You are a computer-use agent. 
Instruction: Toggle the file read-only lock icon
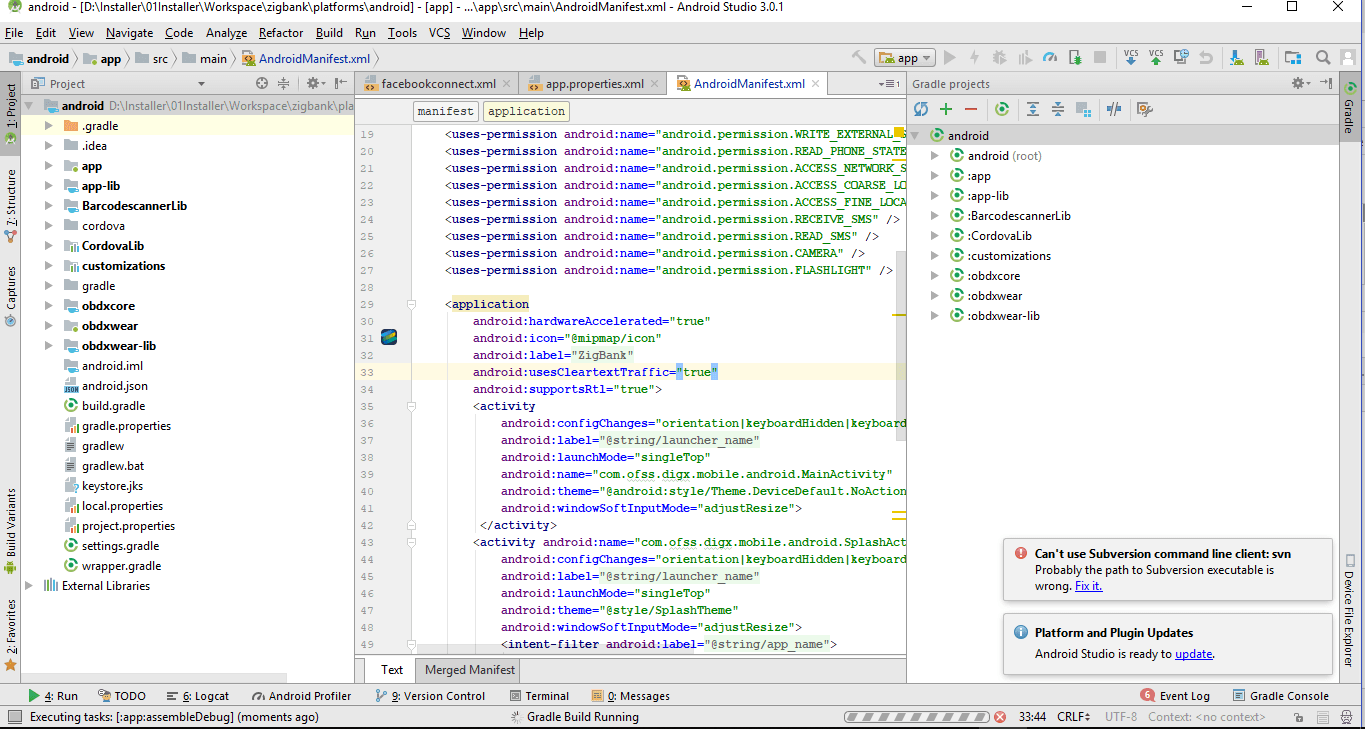[x=1298, y=717]
